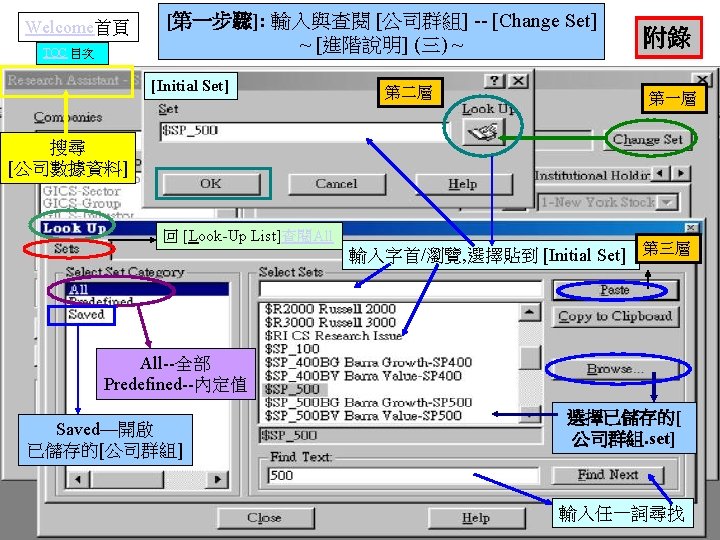Click the category list left scroll arrow

[x=78, y=479]
